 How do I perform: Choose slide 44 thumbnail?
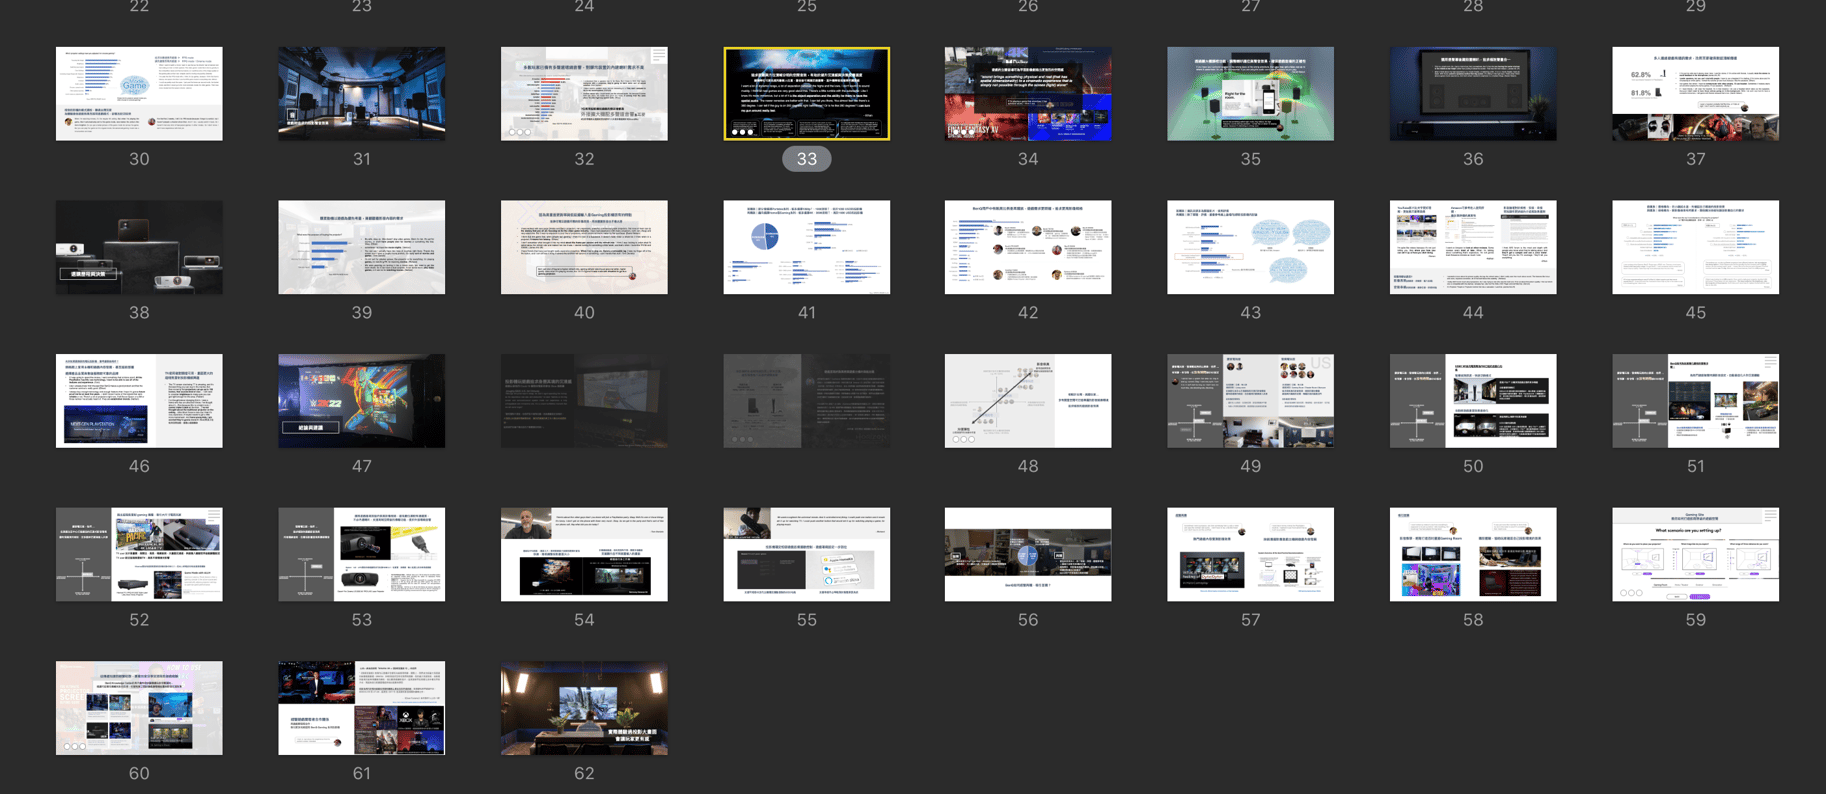click(x=1473, y=247)
